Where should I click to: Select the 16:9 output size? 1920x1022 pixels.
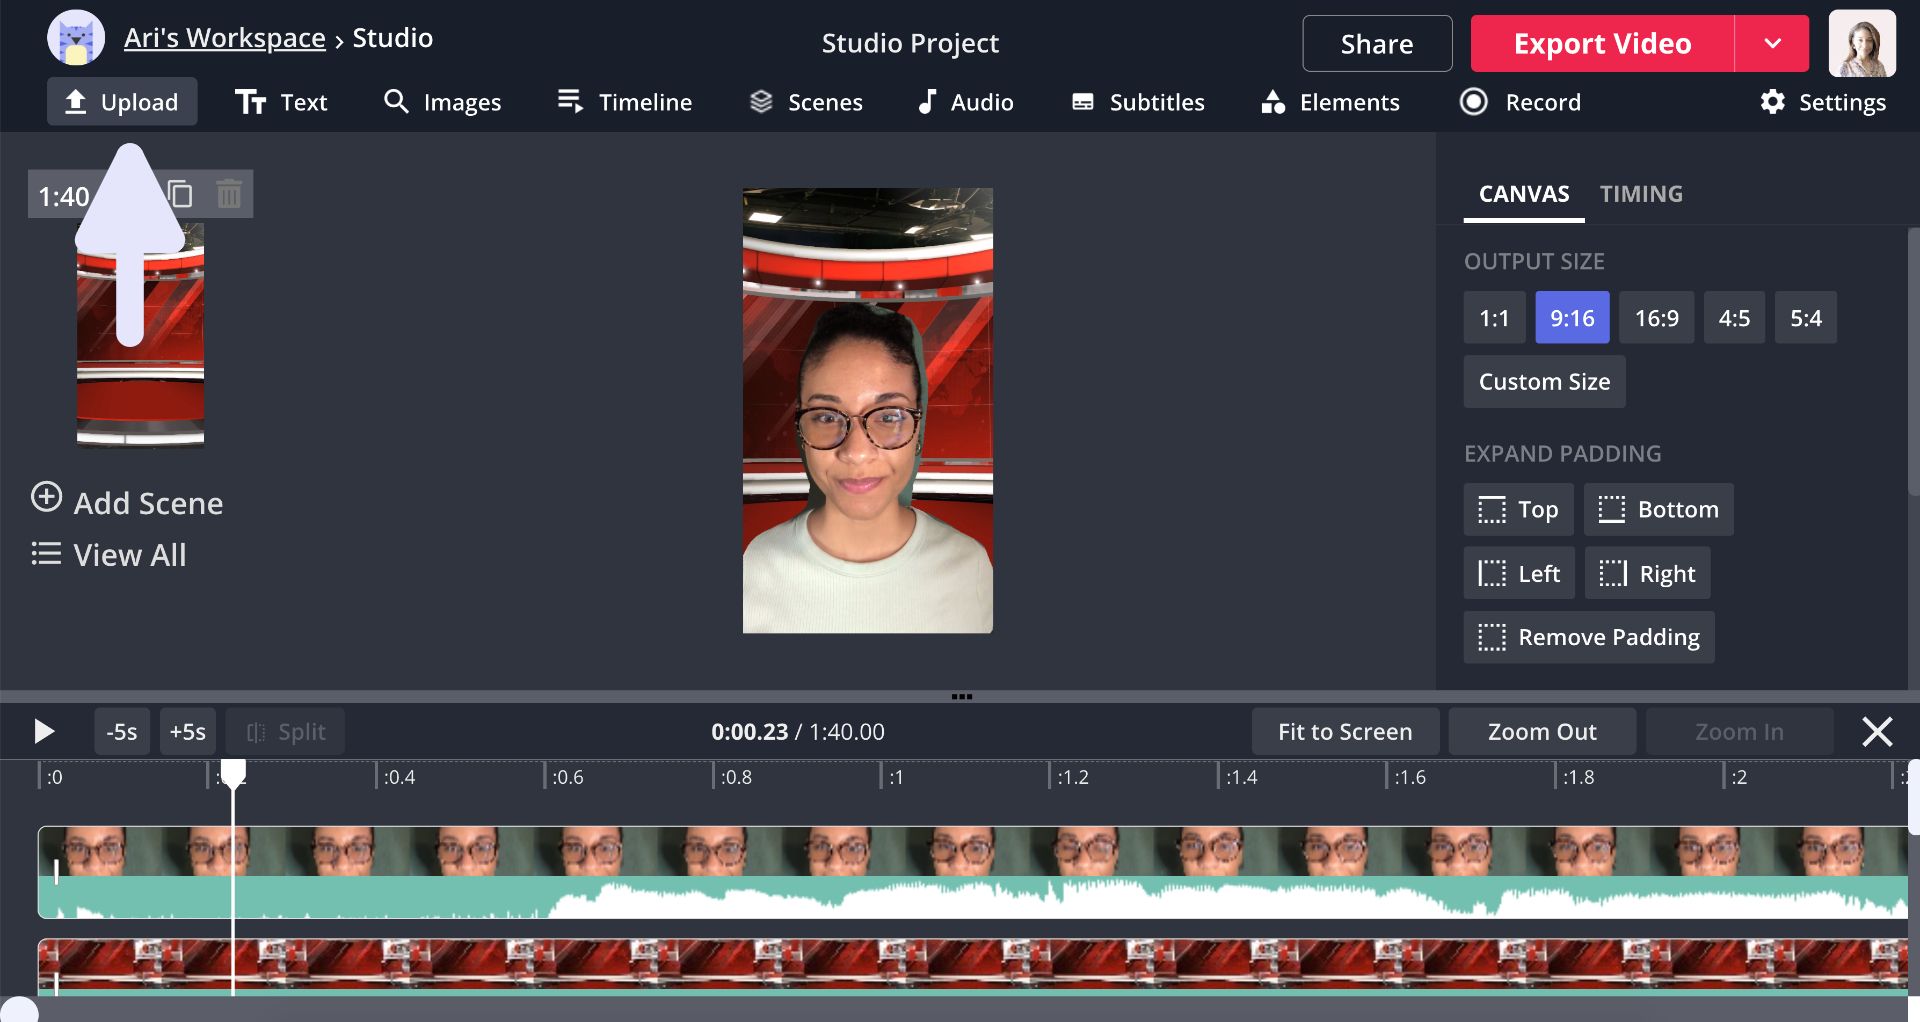click(x=1656, y=318)
